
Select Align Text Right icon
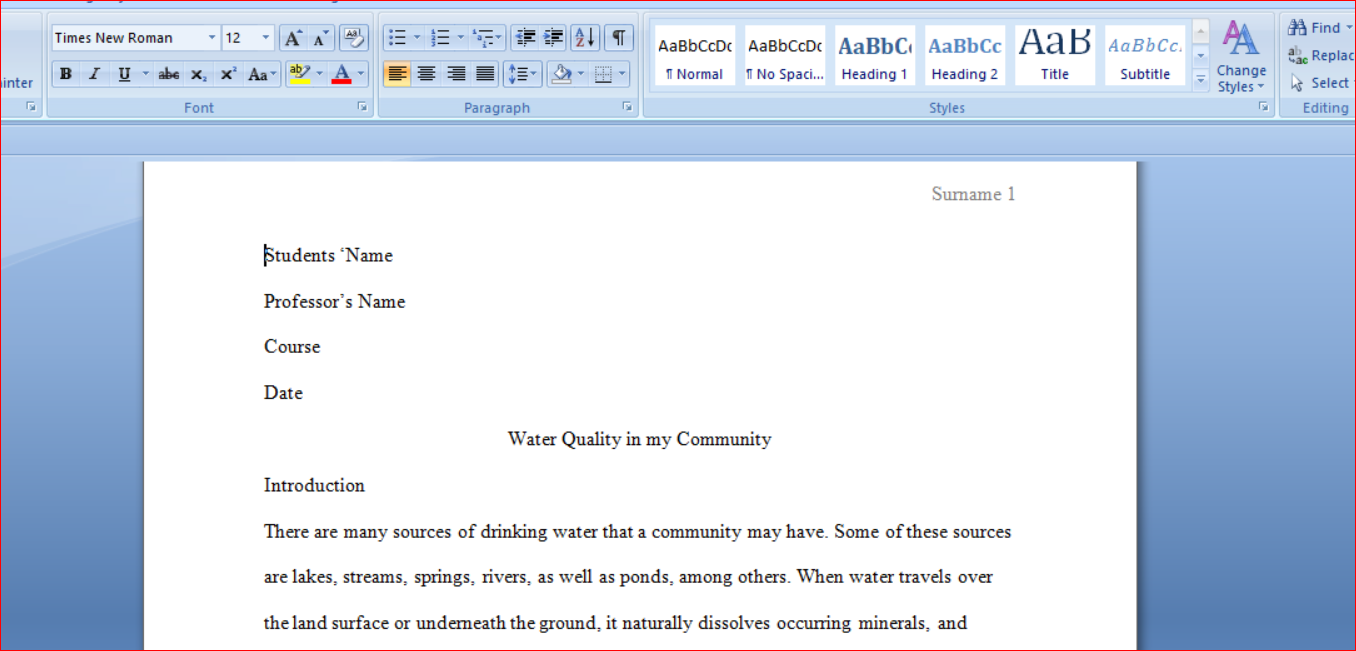(x=456, y=74)
